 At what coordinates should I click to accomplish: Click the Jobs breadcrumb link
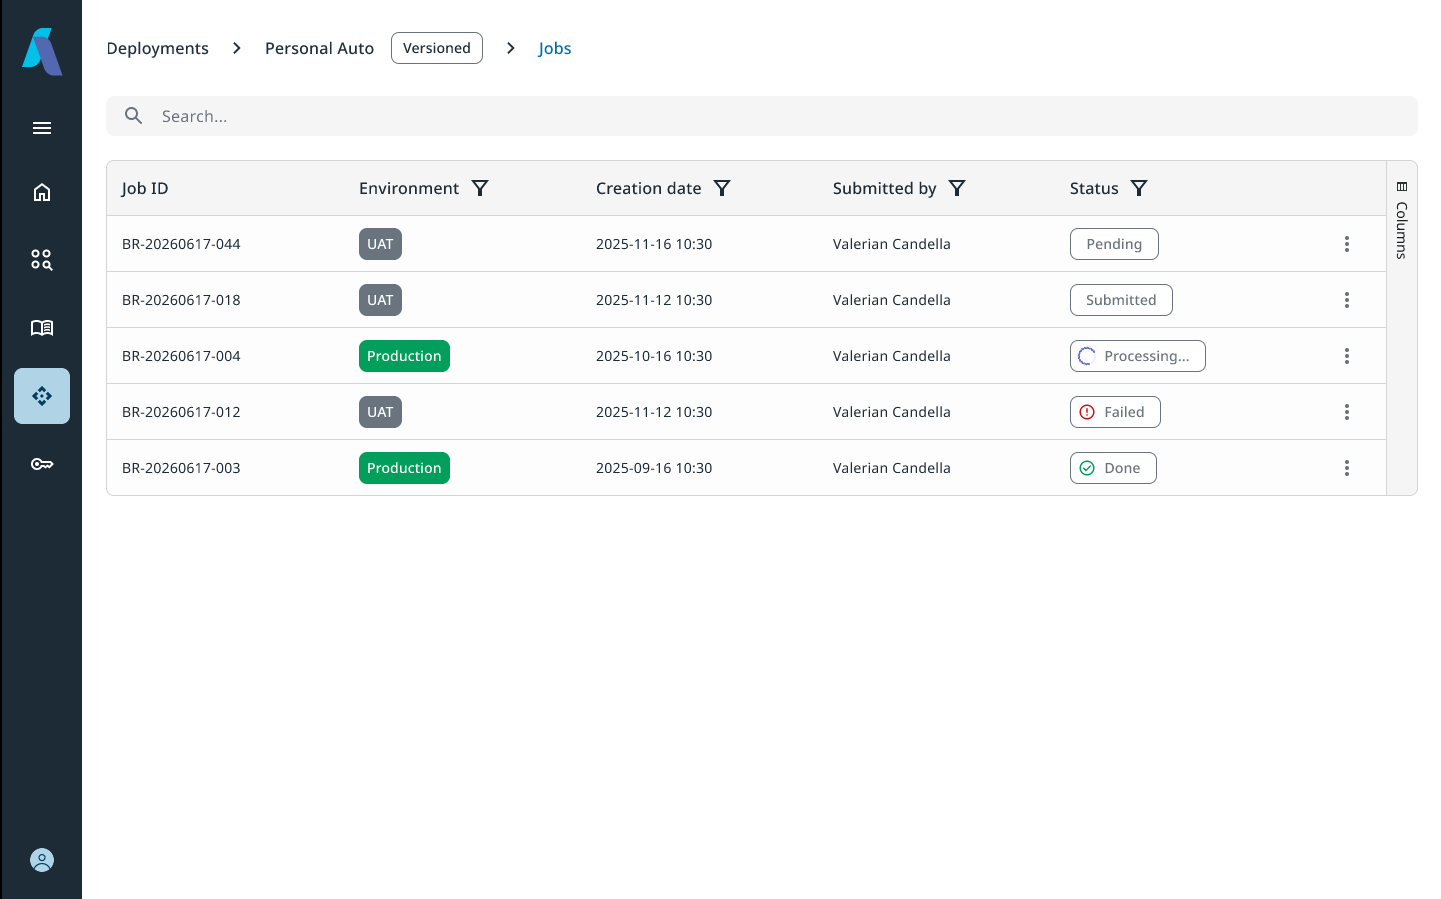click(x=555, y=48)
